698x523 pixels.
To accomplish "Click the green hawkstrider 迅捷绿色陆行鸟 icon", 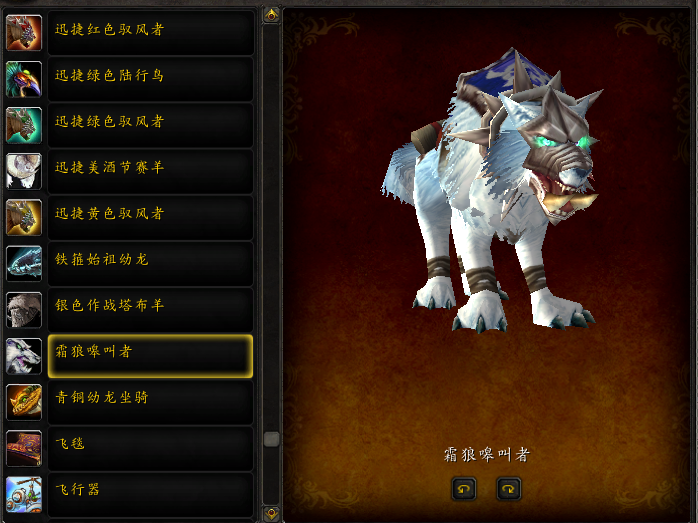I will [24, 79].
